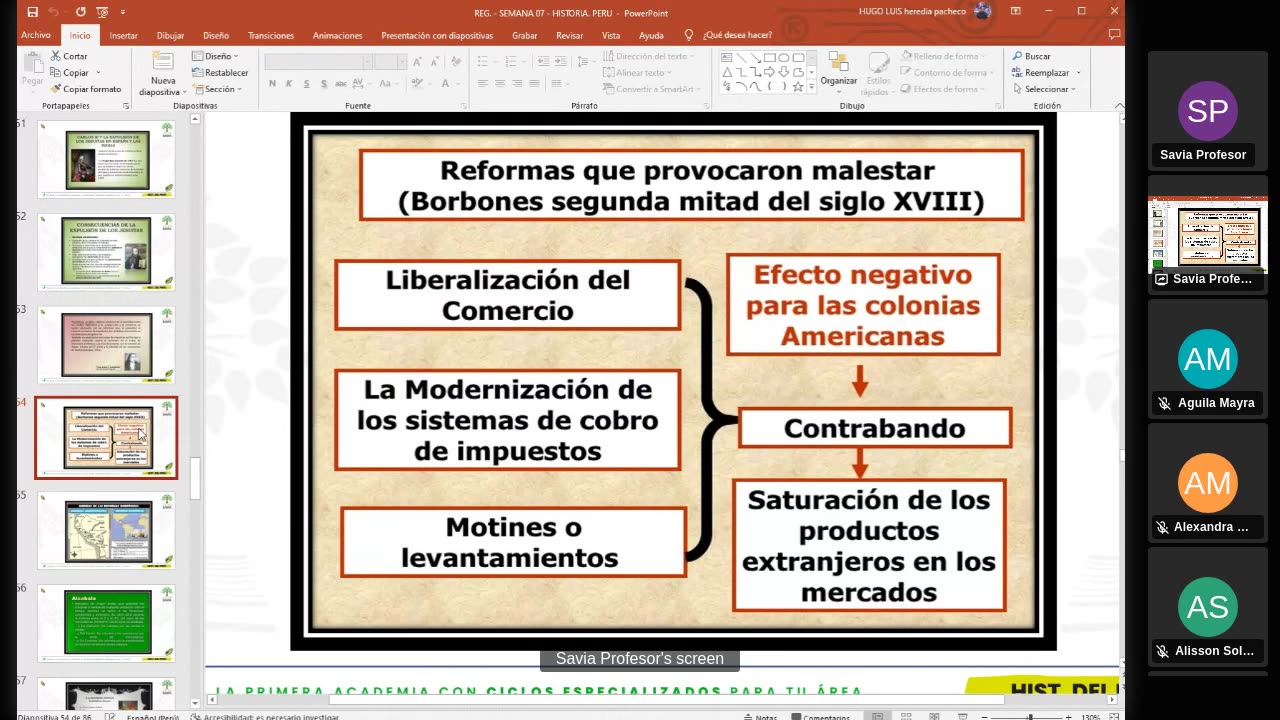Click the lightbulb ¿Qué desea hacer? search
This screenshot has width=1280, height=720.
(729, 35)
